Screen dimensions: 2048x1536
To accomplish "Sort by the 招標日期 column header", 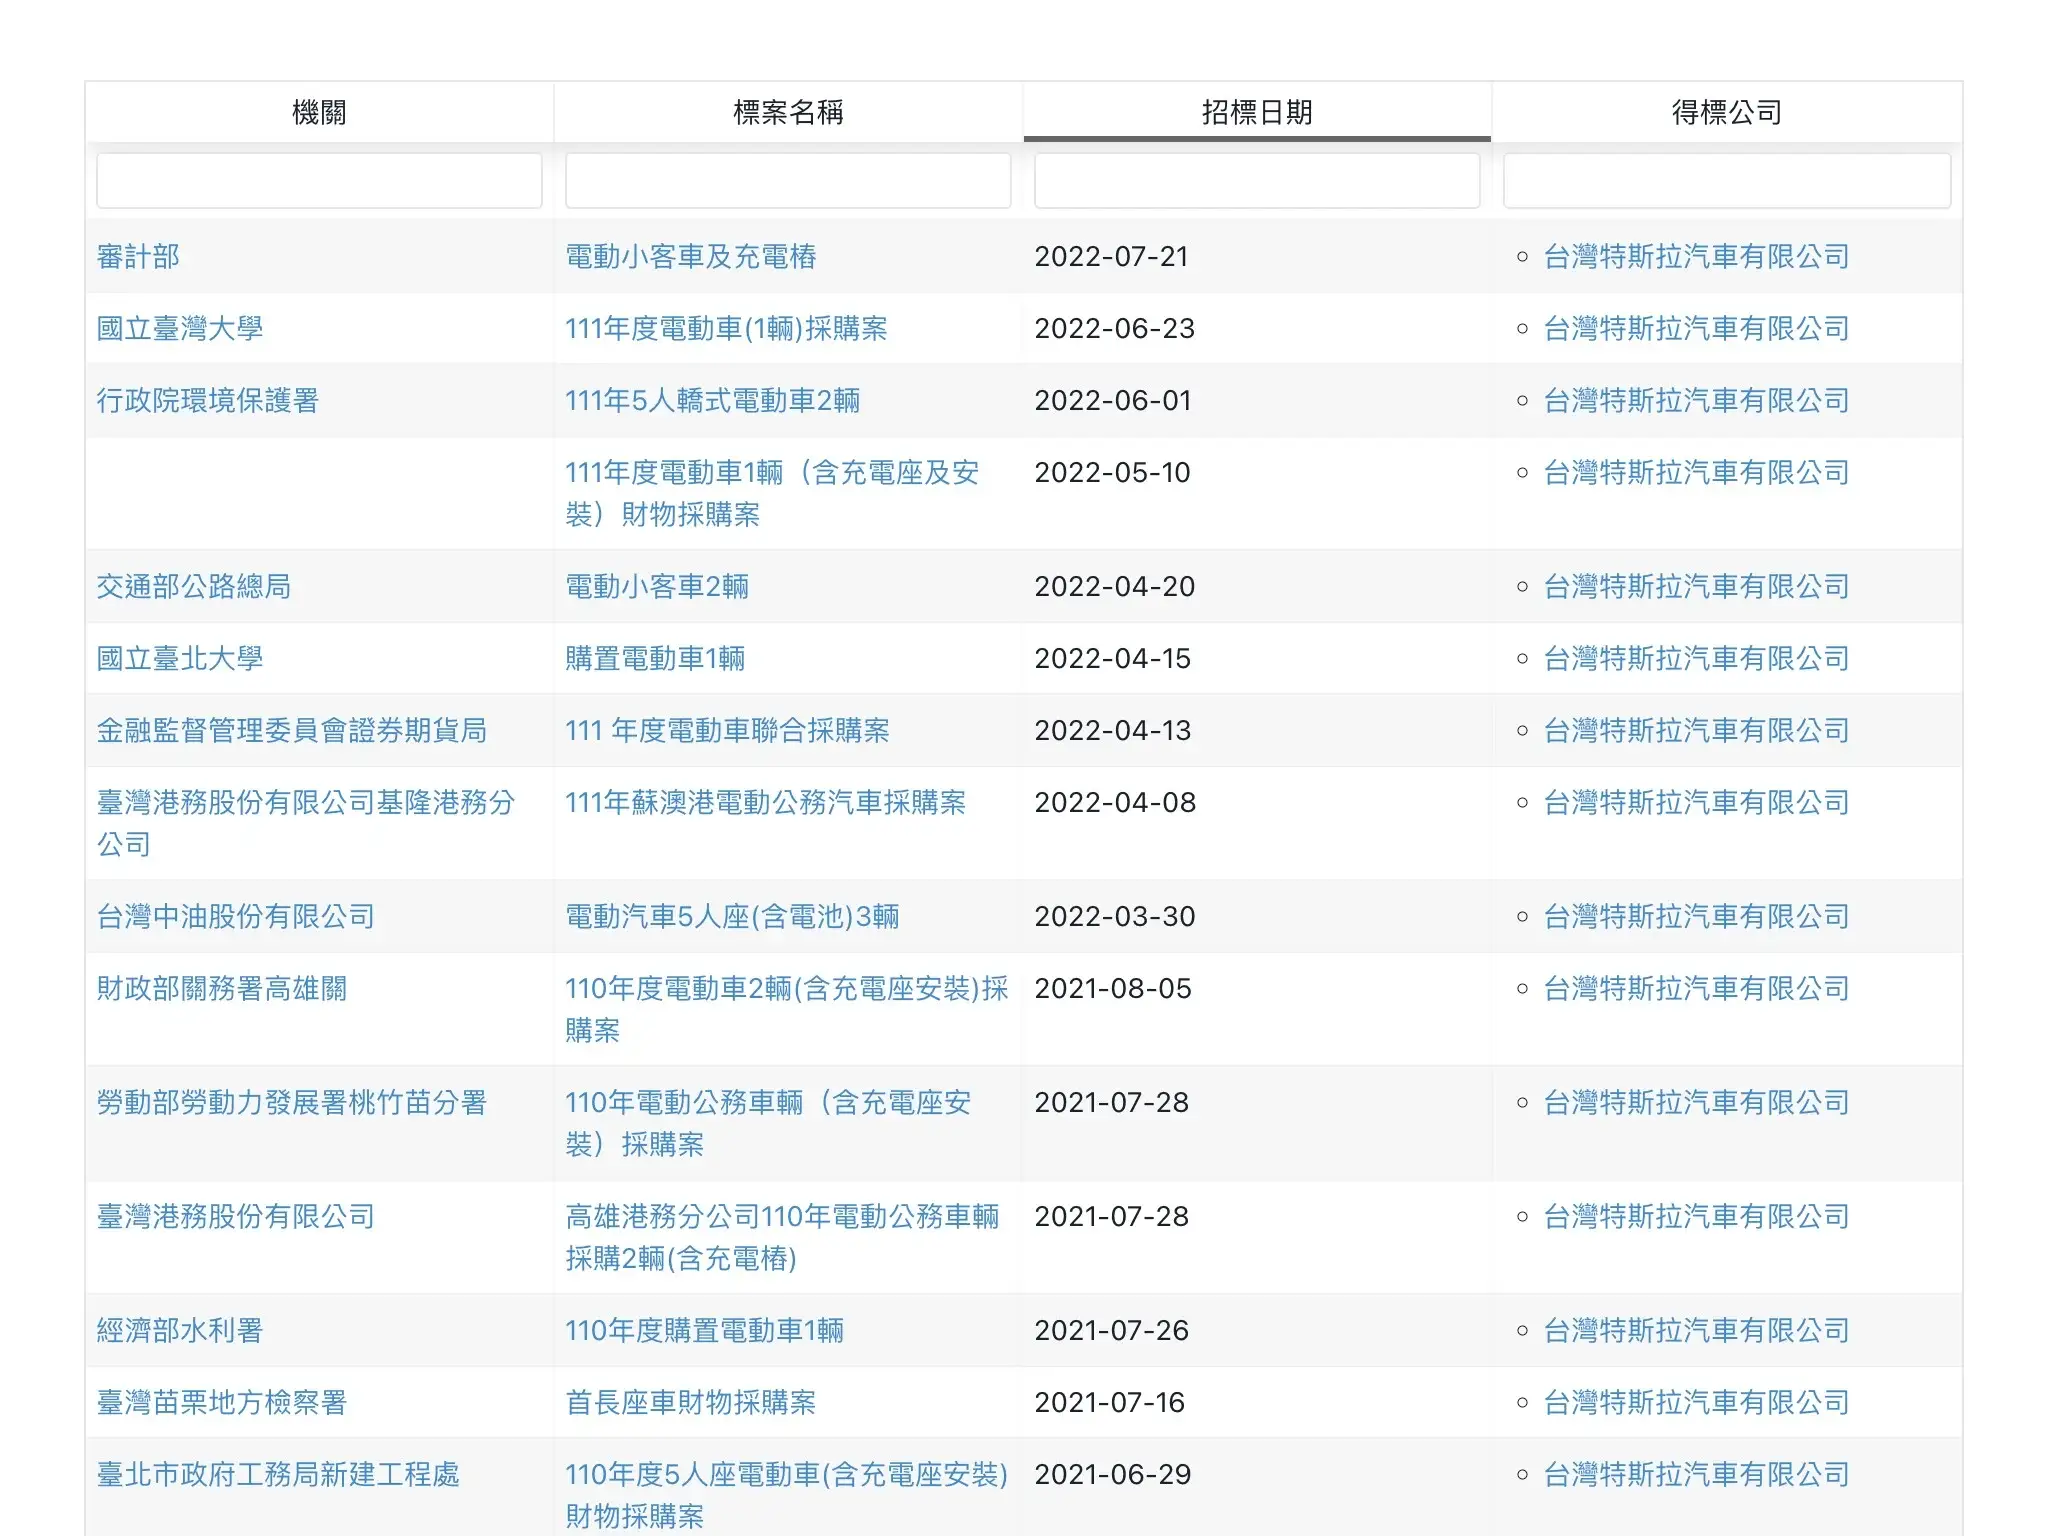I will 1257,112.
